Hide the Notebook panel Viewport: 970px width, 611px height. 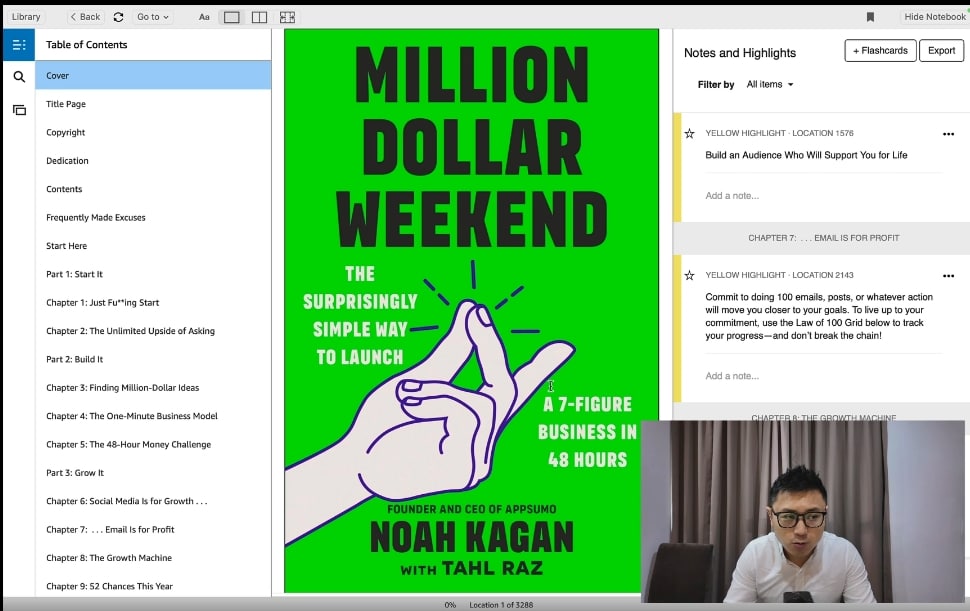934,17
